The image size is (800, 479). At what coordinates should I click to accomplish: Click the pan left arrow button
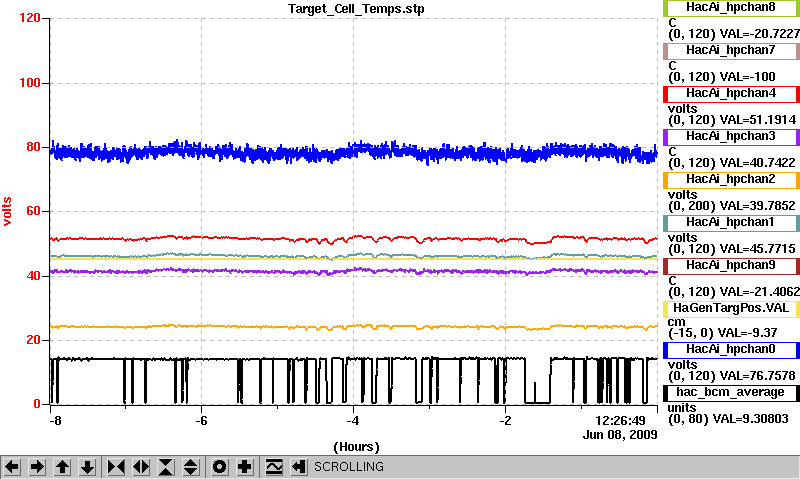[x=12, y=467]
